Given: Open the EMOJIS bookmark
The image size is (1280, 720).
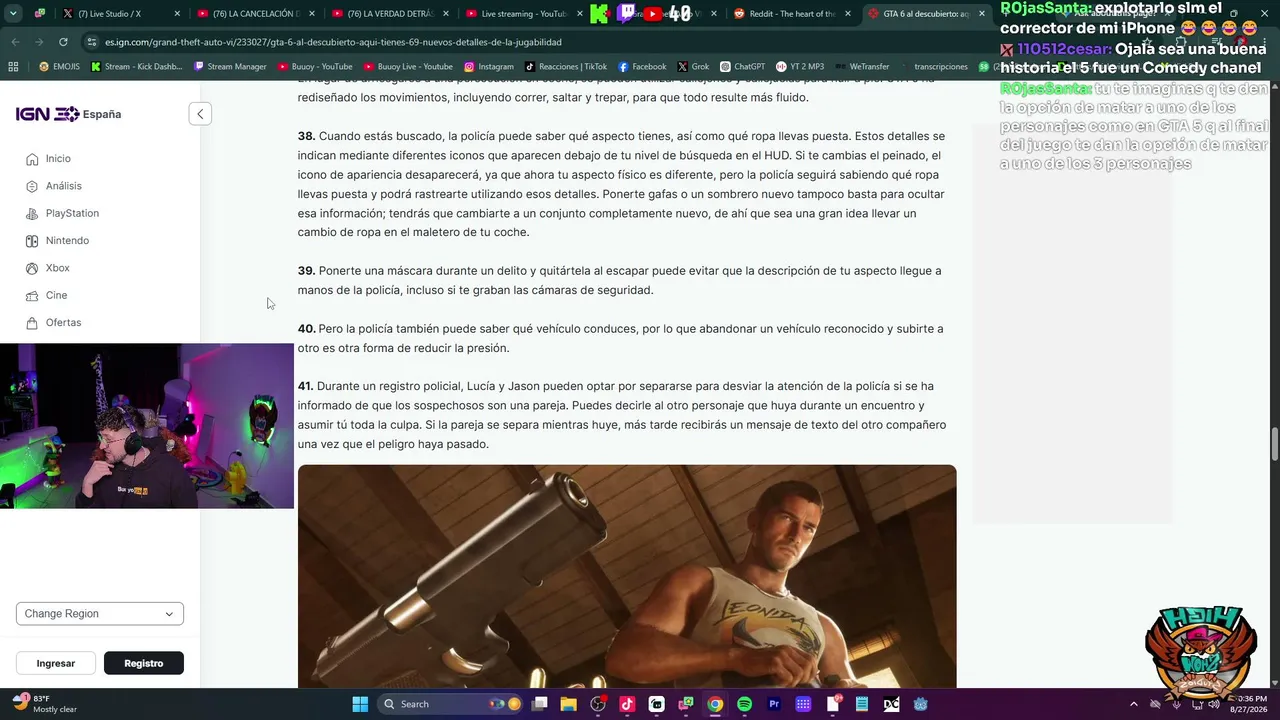Looking at the screenshot, I should pyautogui.click(x=58, y=67).
